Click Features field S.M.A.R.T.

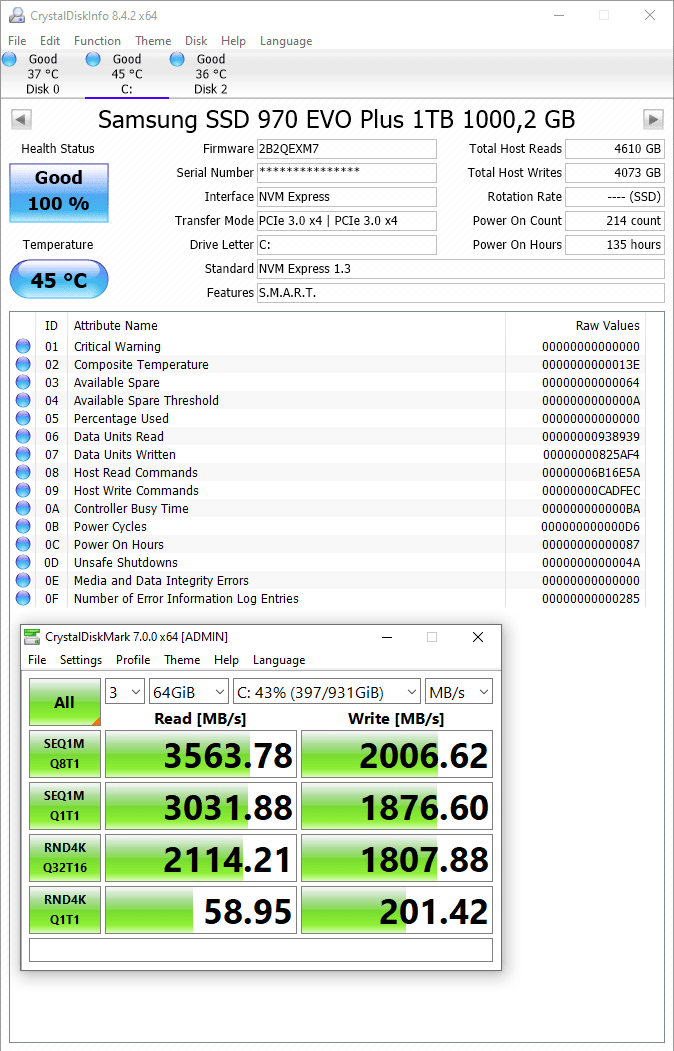pyautogui.click(x=461, y=293)
